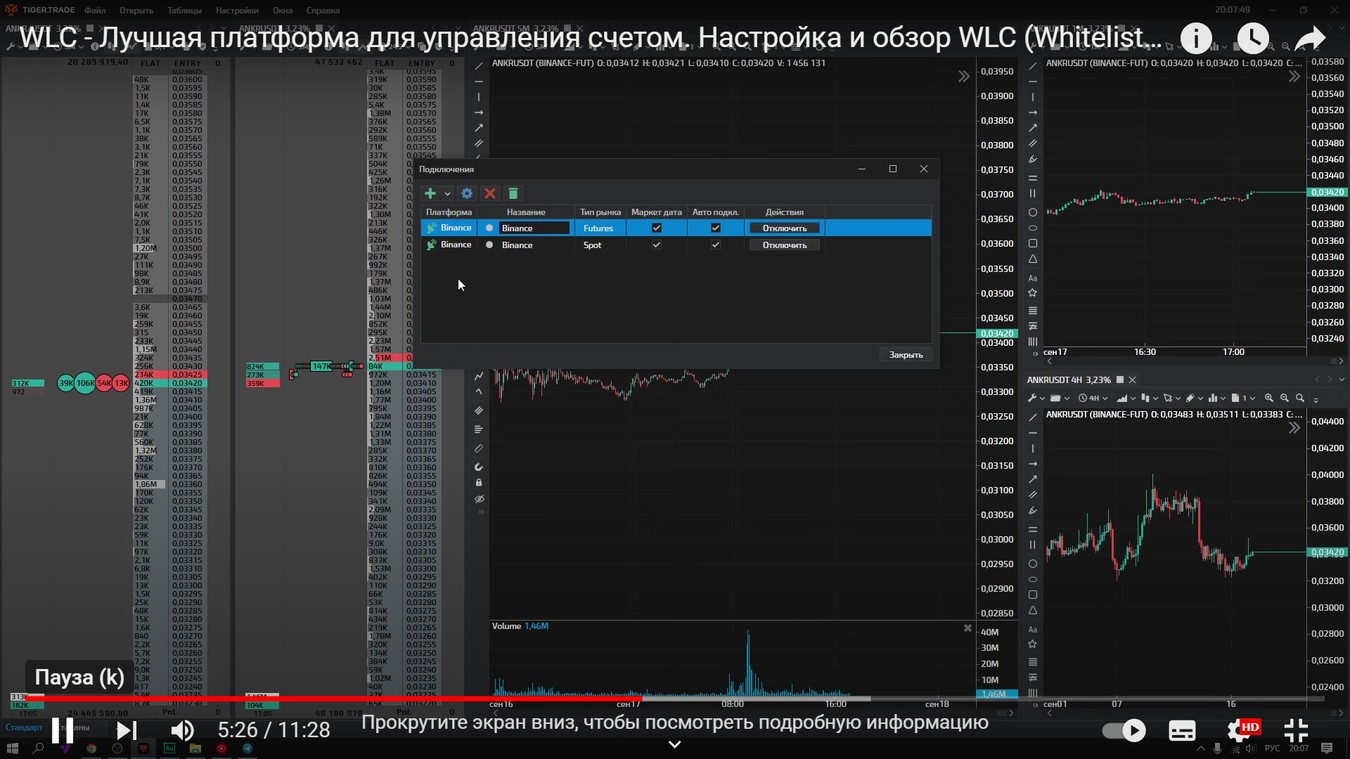
Task: Add a new connection with the green plus
Action: tap(430, 193)
